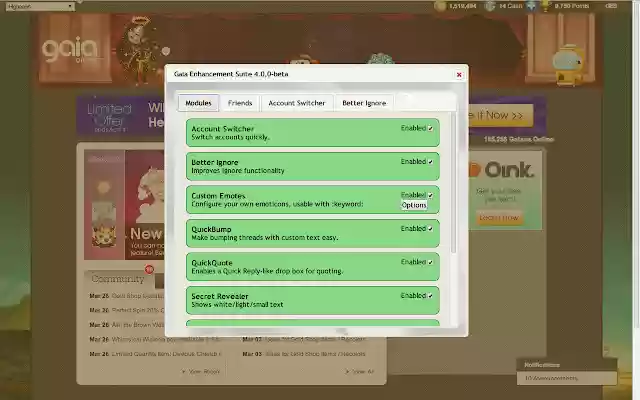
Task: Open the Account Switcher tab
Action: coord(297,103)
